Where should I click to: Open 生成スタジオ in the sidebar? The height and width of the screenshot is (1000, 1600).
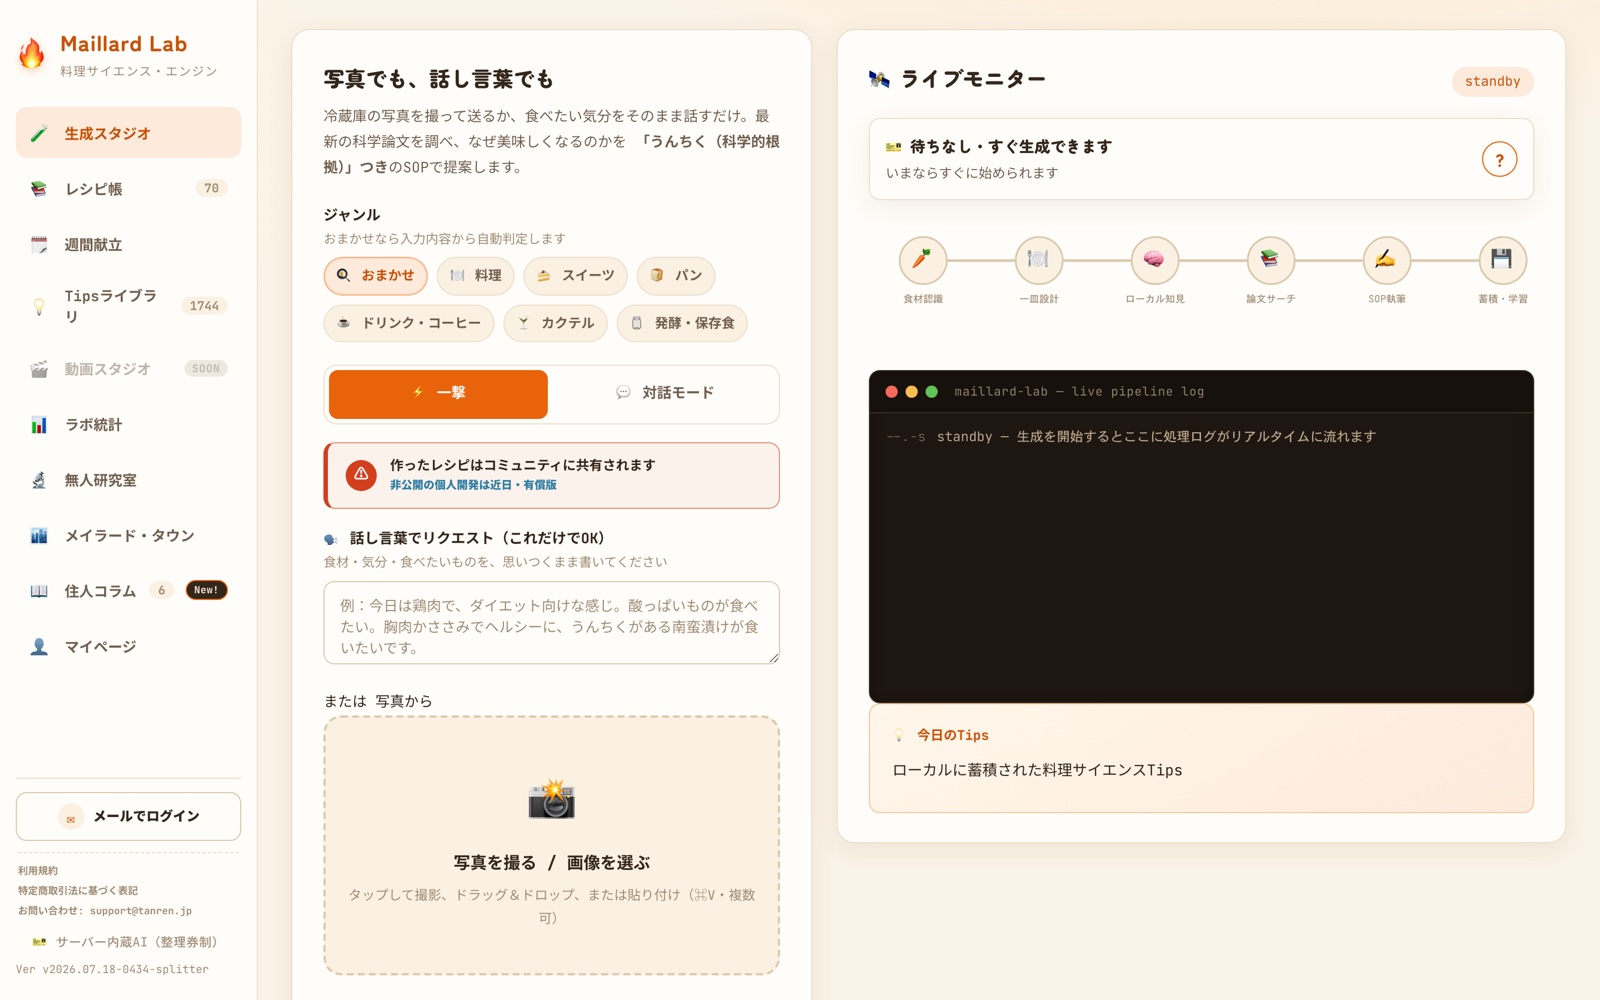[x=128, y=133]
